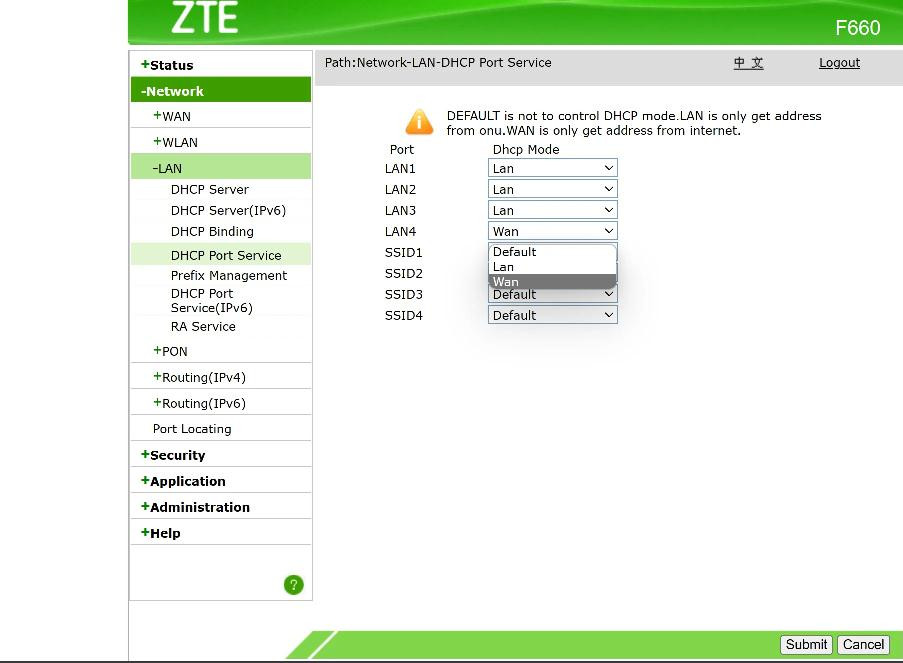Screen dimensions: 903x663
Task: Click the SSID3 port label
Action: click(404, 294)
